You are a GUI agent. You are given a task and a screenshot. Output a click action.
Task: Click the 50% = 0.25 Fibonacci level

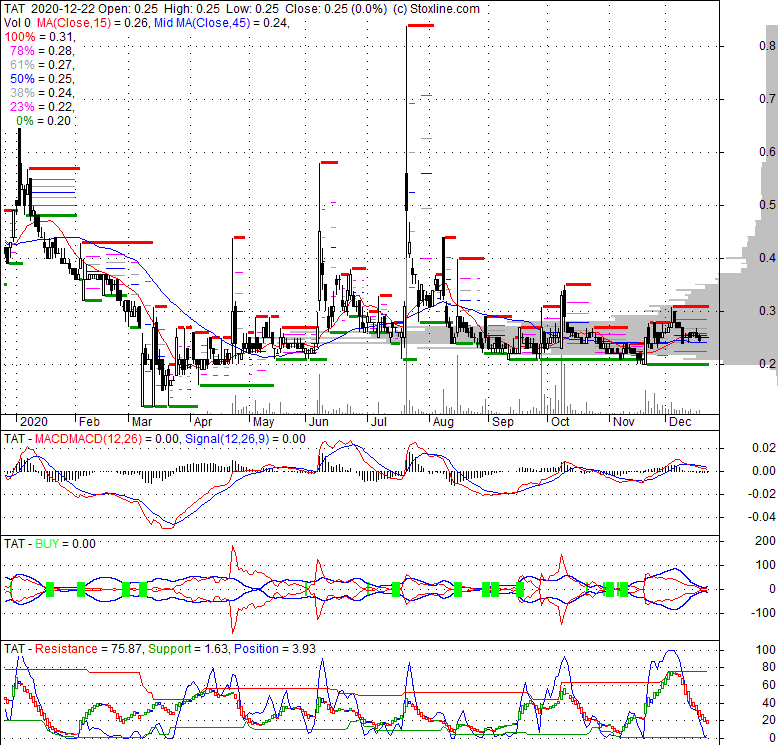click(42, 79)
